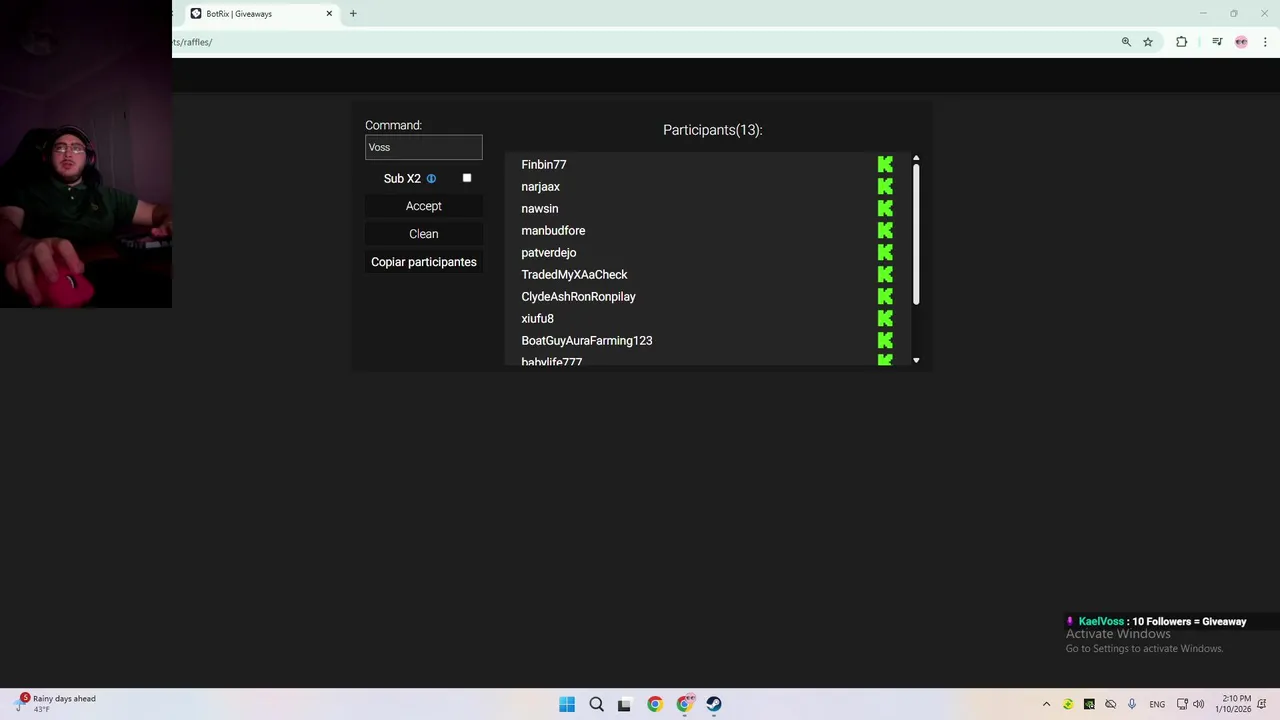
Task: Open the Chrome extensions puzzle icon
Action: point(1182,42)
